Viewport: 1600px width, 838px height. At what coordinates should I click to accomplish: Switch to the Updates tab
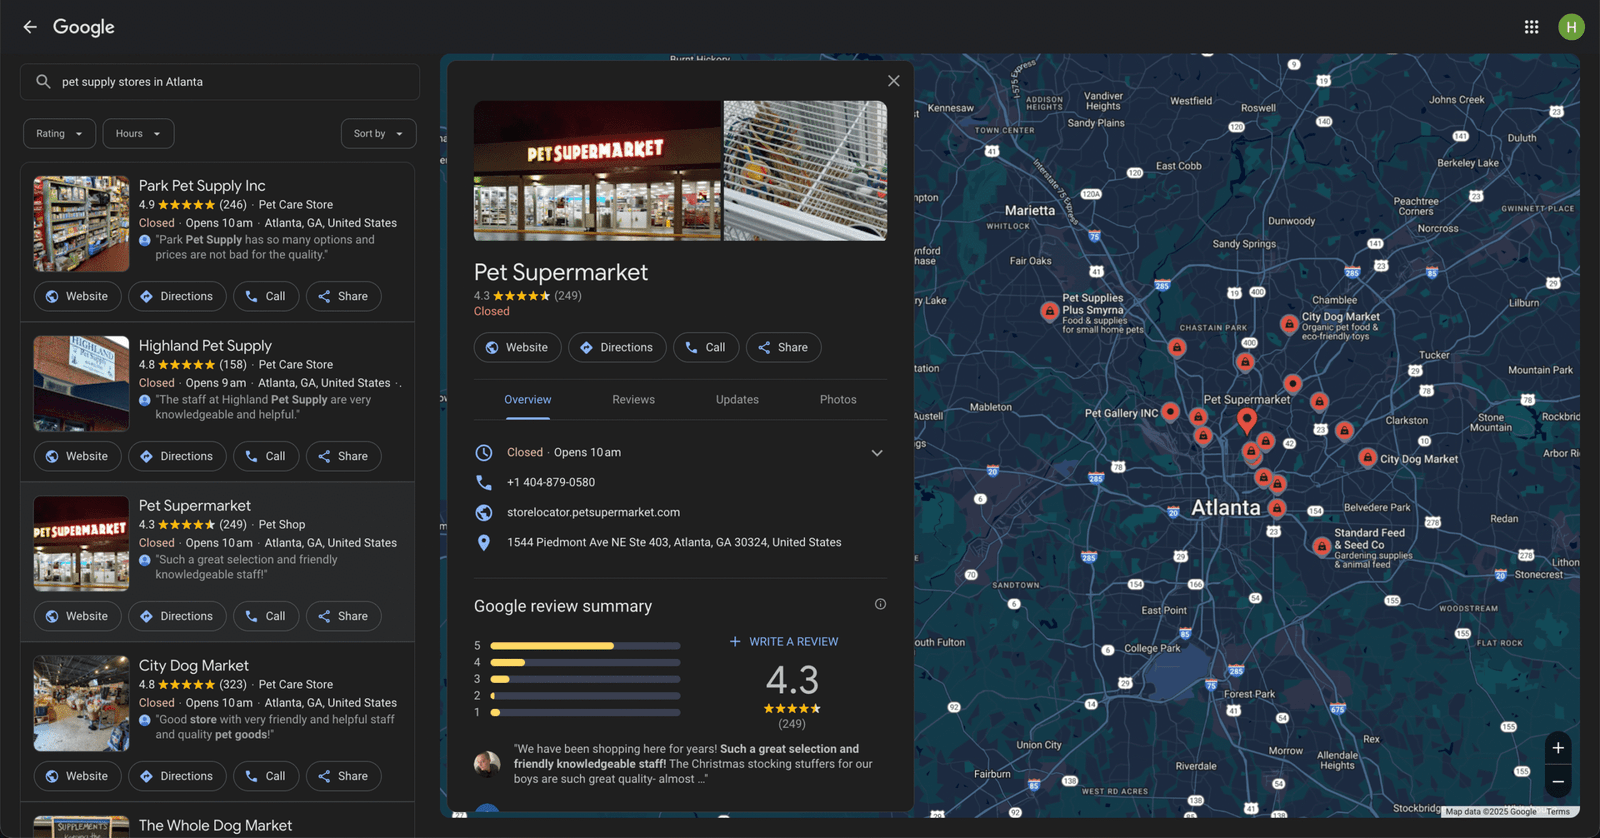click(737, 400)
